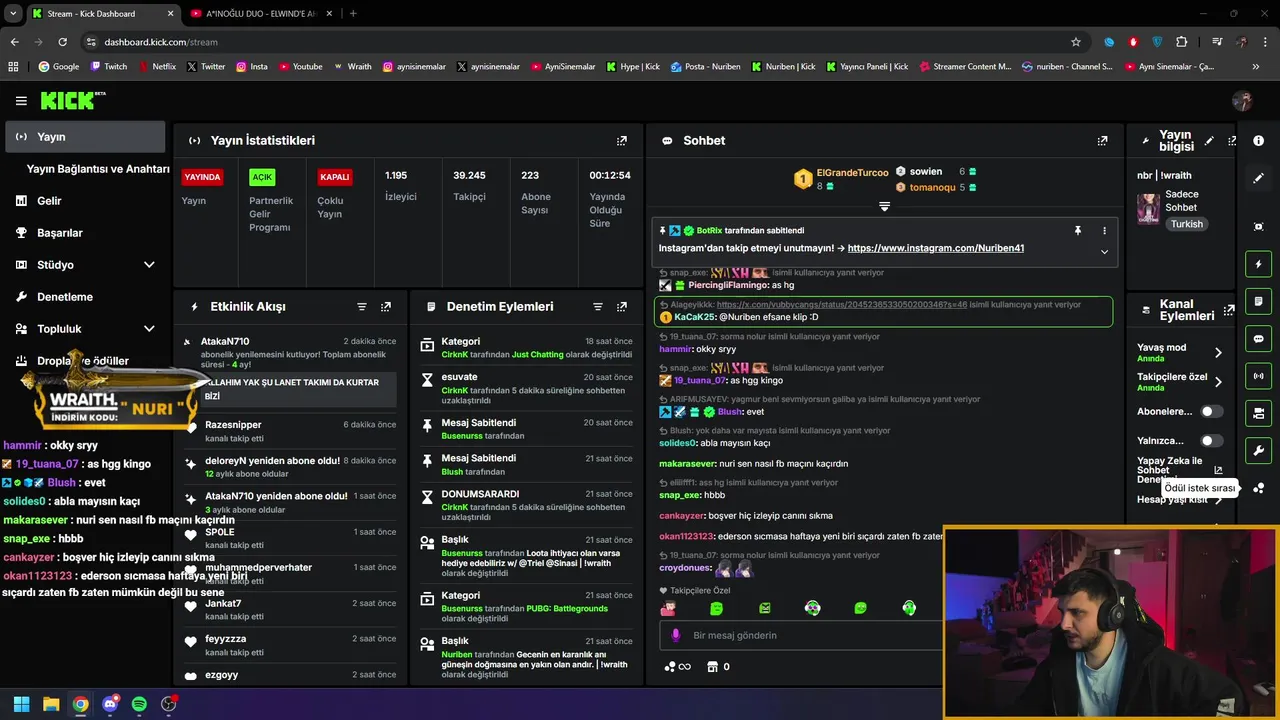The image size is (1280, 720).
Task: Click the green lightning bolt sidebar icon
Action: point(1259,264)
